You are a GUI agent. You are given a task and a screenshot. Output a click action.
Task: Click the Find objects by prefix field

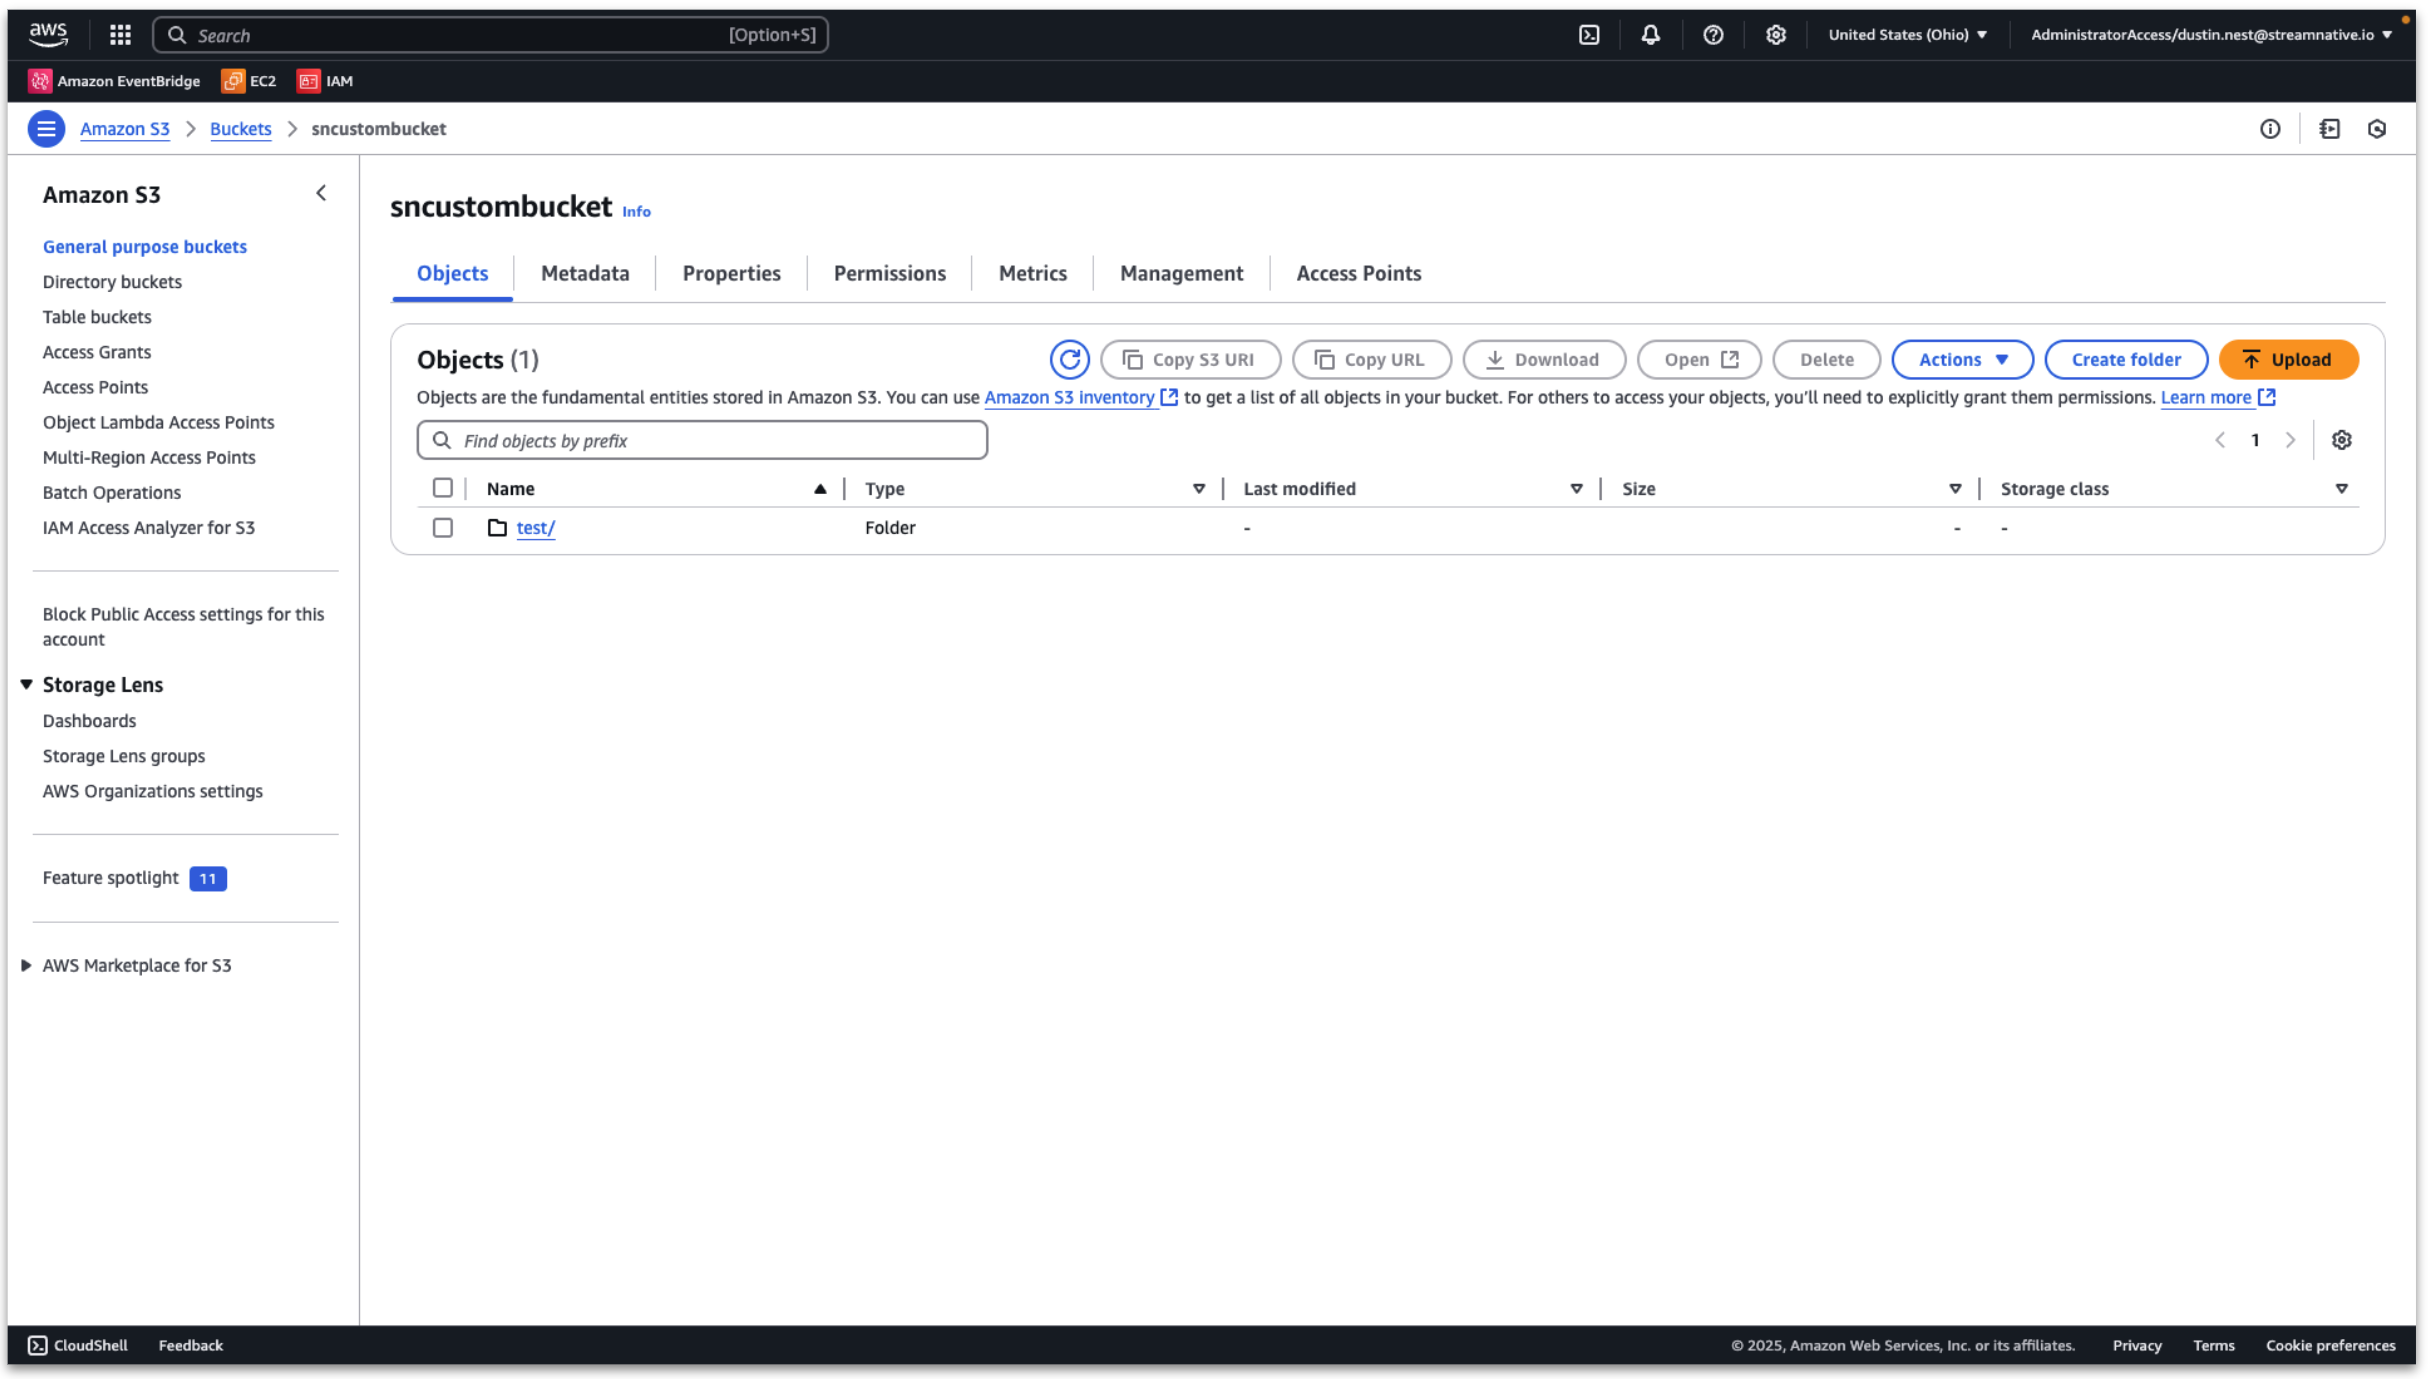(702, 440)
